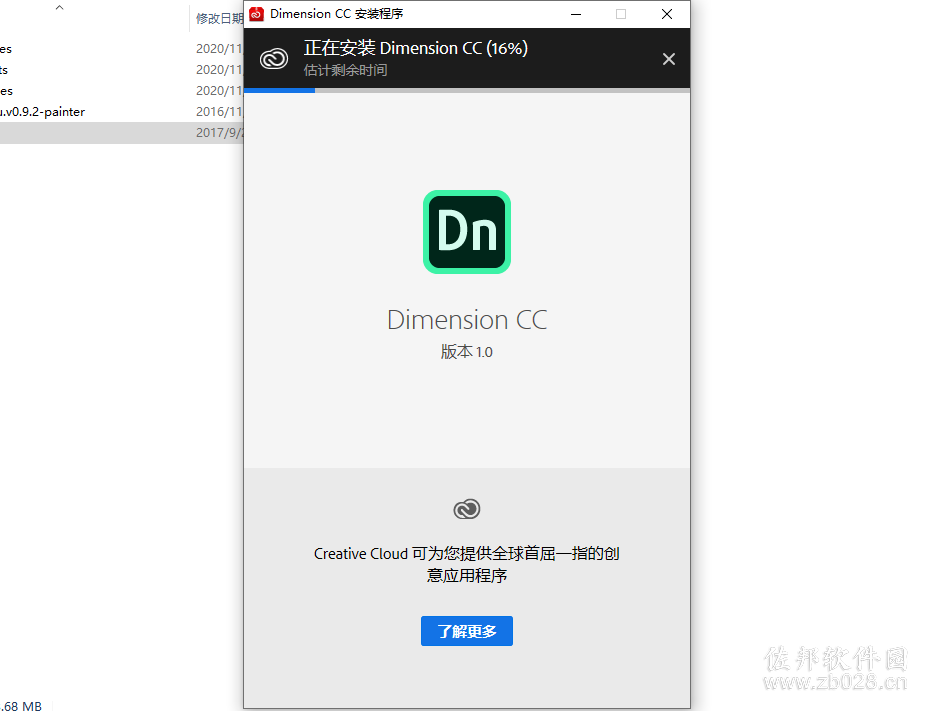Click the 了解更多 button
This screenshot has width=931, height=711.
(467, 631)
